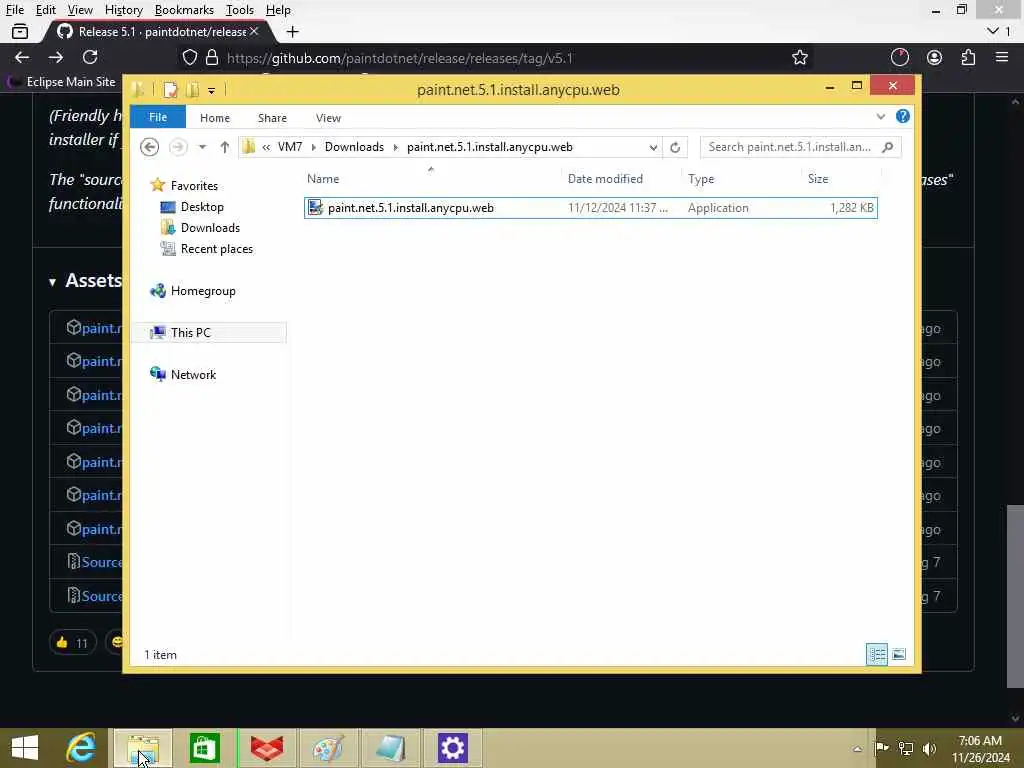1024x768 pixels.
Task: Sort files by Size column
Action: [x=818, y=179]
